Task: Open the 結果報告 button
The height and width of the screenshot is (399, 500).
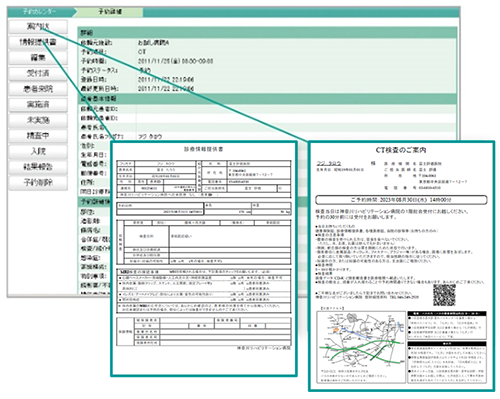Action: [38, 167]
